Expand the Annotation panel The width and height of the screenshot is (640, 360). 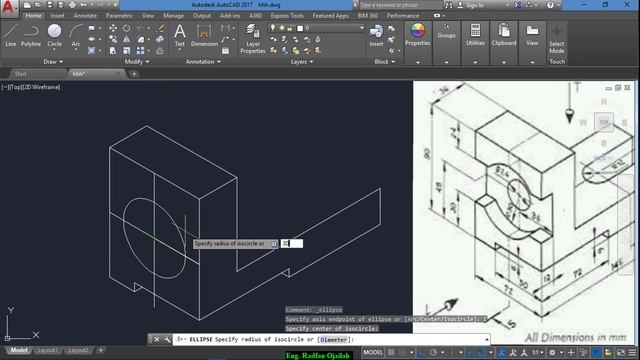coord(203,62)
